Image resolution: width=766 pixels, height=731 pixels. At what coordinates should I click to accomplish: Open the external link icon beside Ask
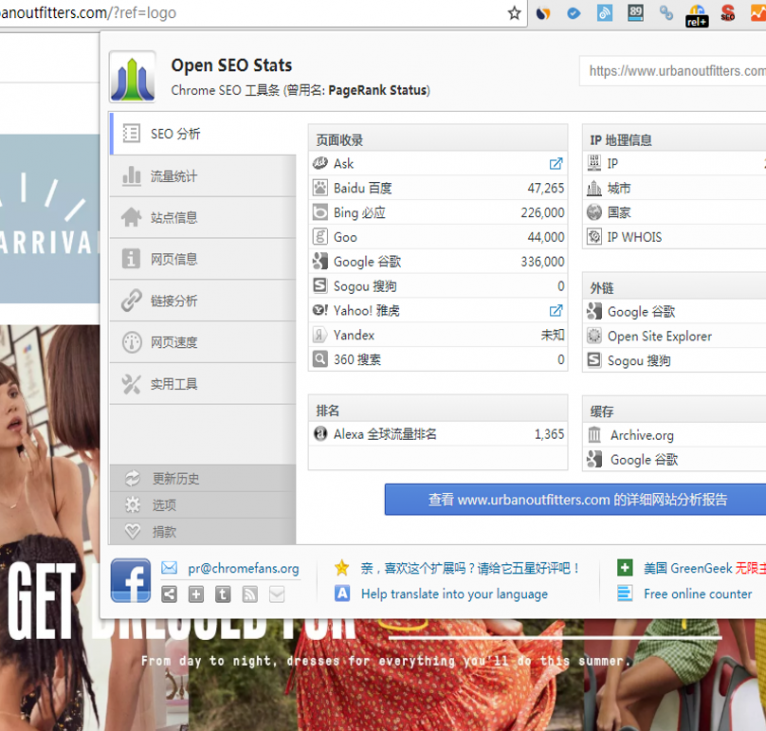pos(556,164)
